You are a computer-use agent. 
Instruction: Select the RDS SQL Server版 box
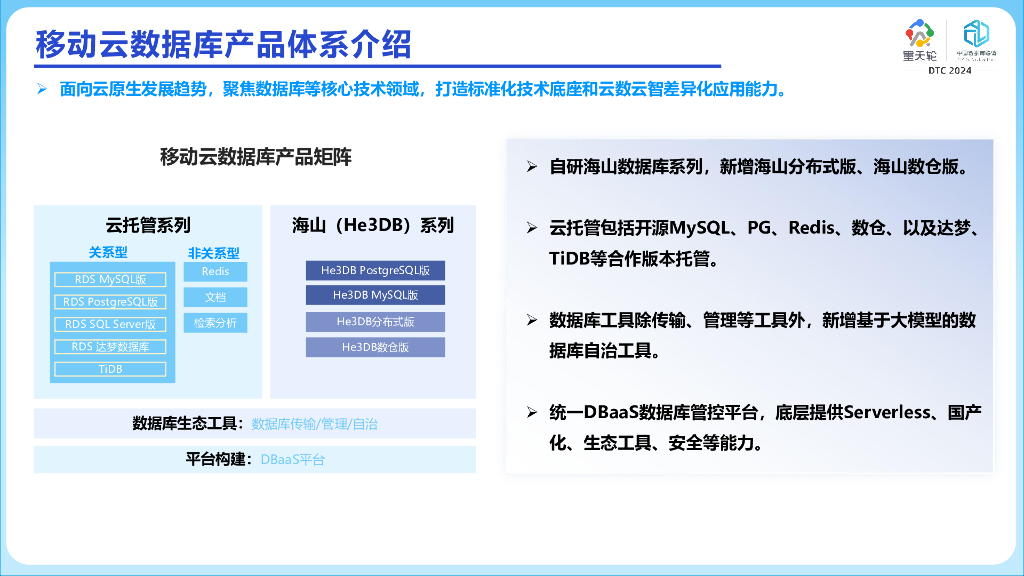(110, 324)
